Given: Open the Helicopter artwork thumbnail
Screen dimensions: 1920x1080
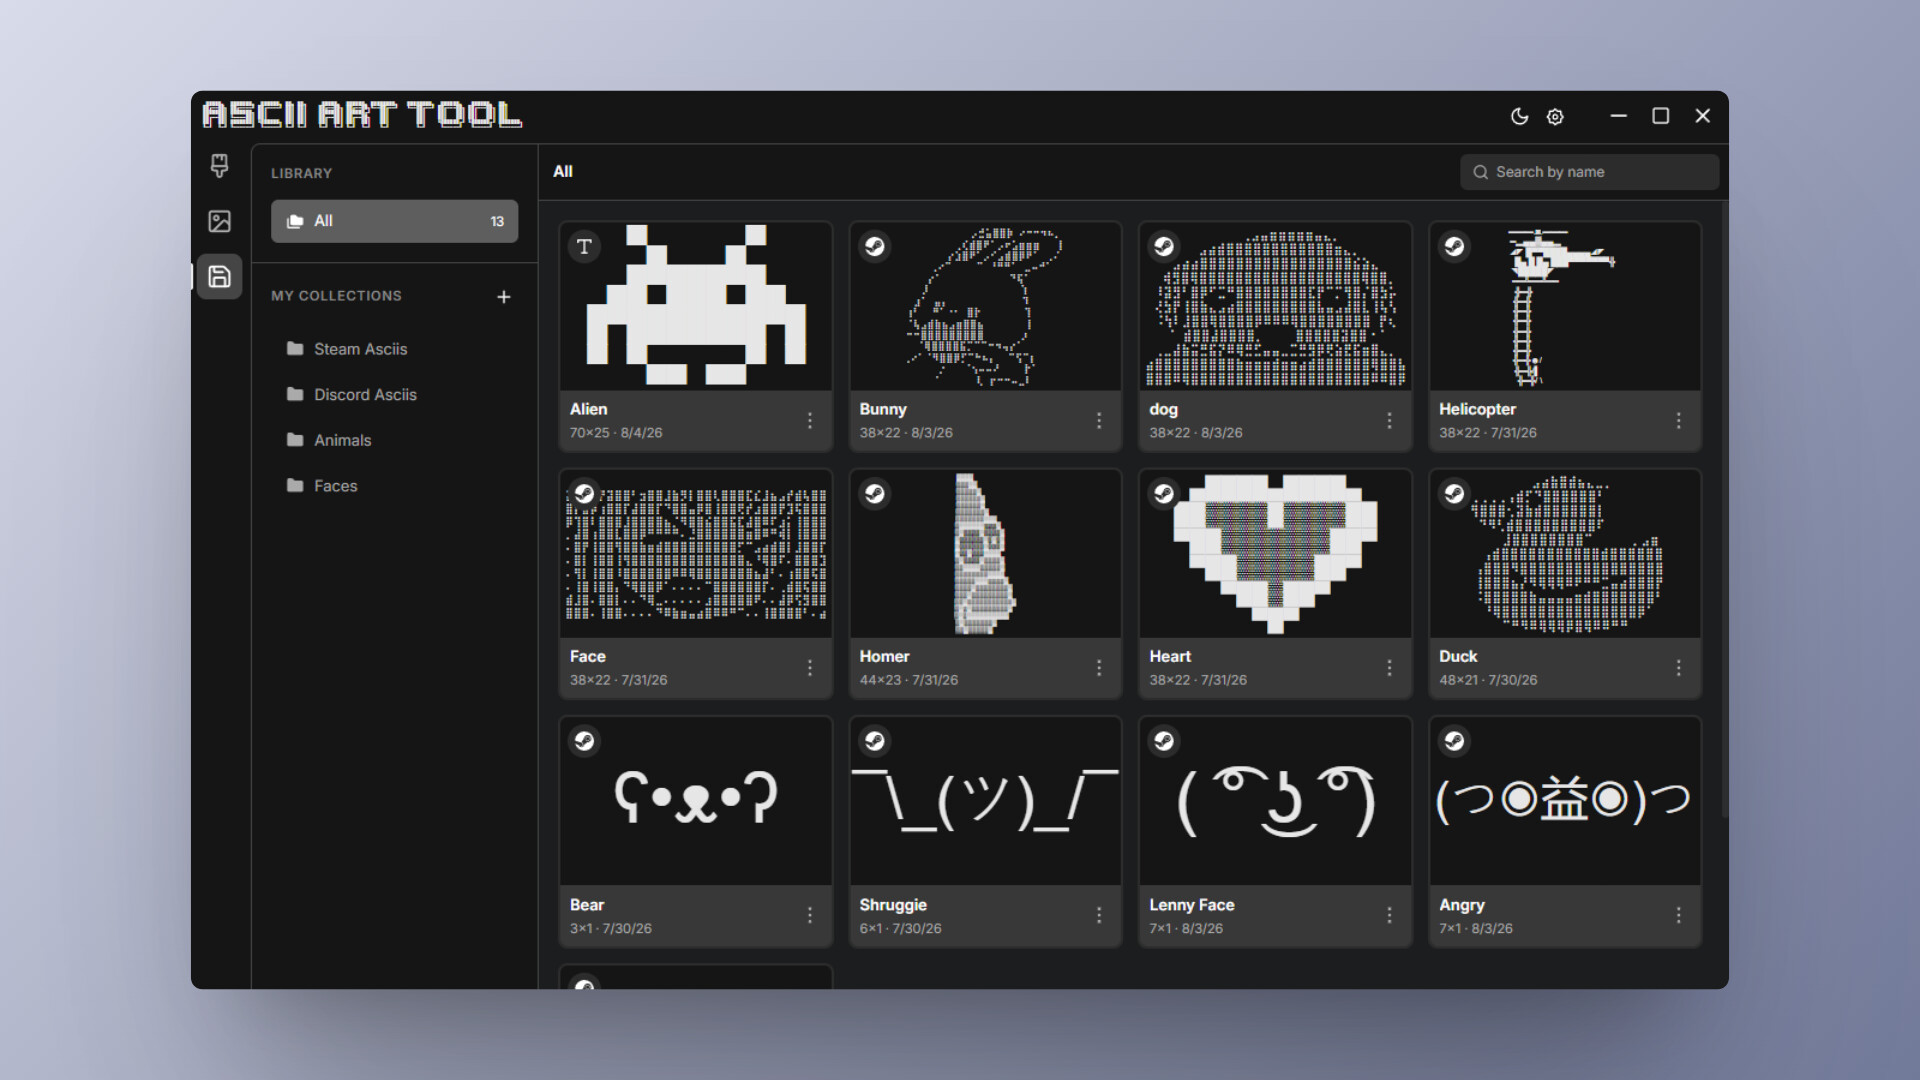Looking at the screenshot, I should pyautogui.click(x=1565, y=306).
